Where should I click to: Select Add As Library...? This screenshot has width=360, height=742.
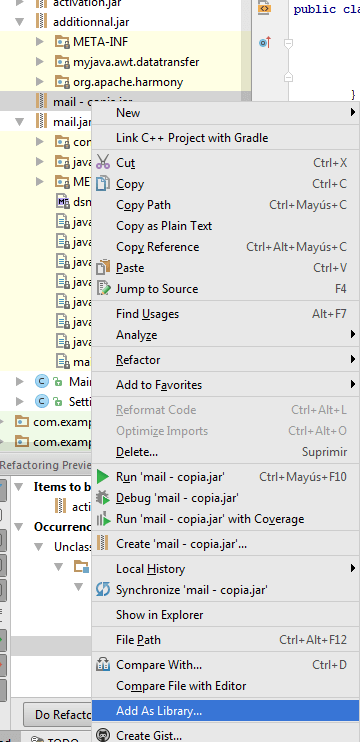(225, 711)
